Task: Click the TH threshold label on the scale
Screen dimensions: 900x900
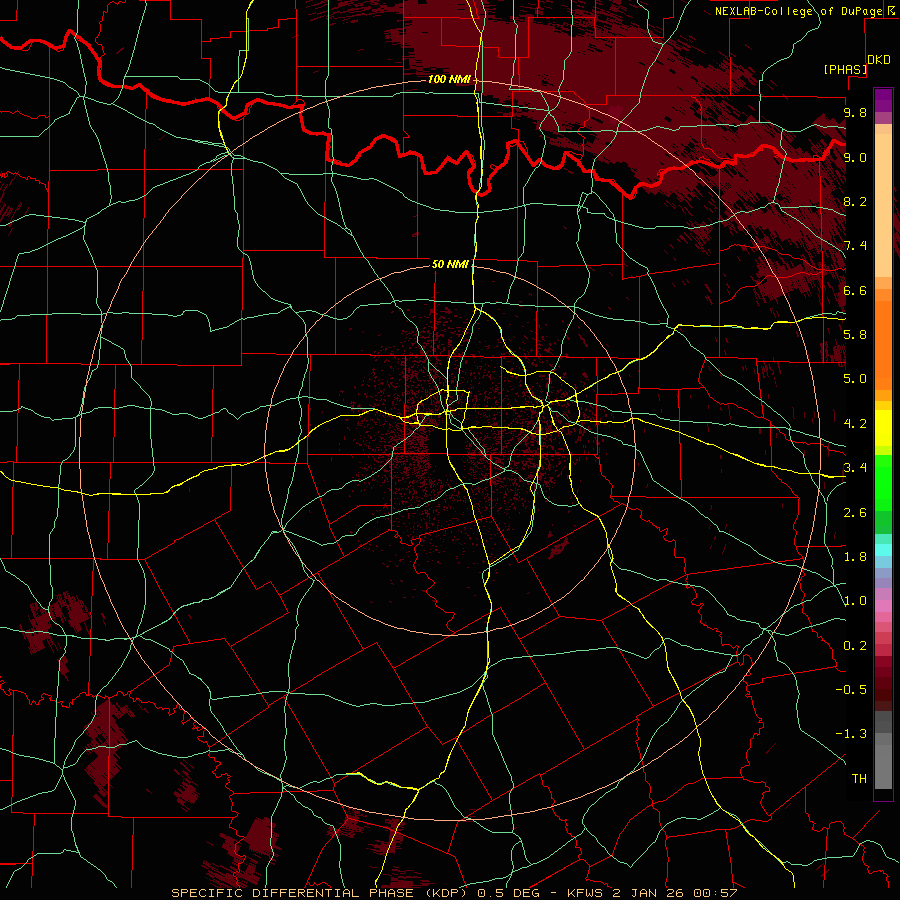Action: [x=859, y=779]
